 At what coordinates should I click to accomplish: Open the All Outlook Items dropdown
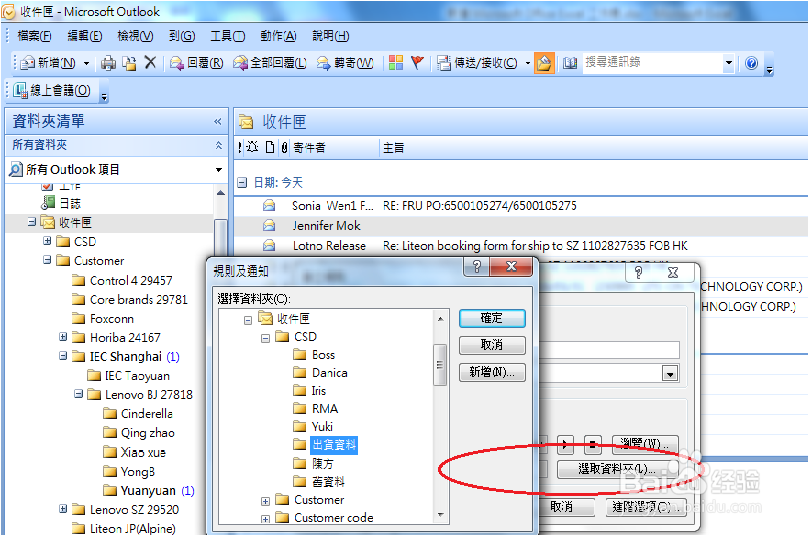pyautogui.click(x=218, y=170)
